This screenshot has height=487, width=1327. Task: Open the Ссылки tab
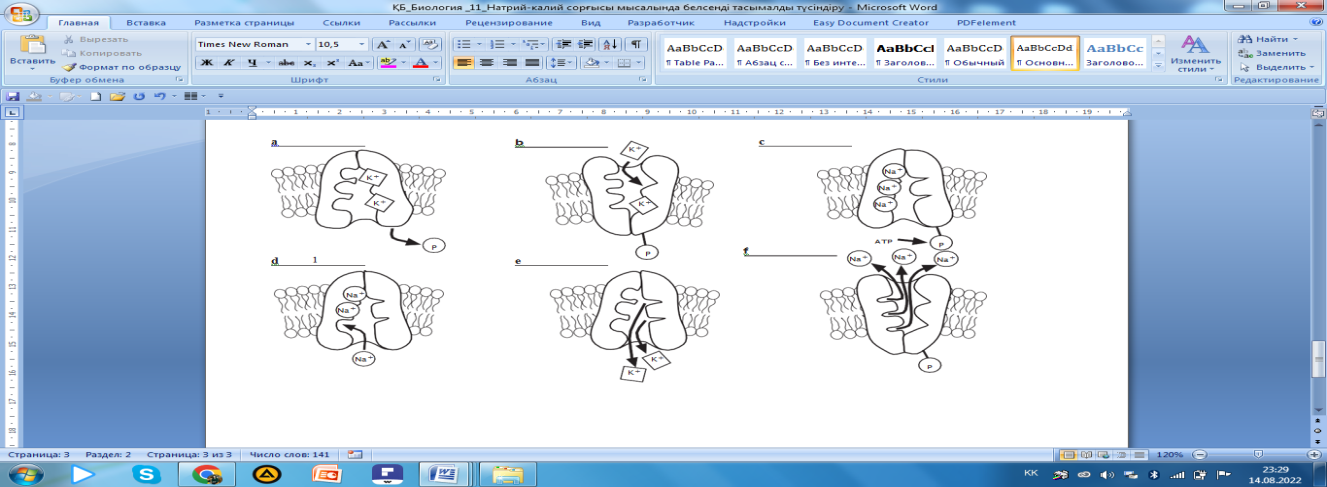[342, 21]
